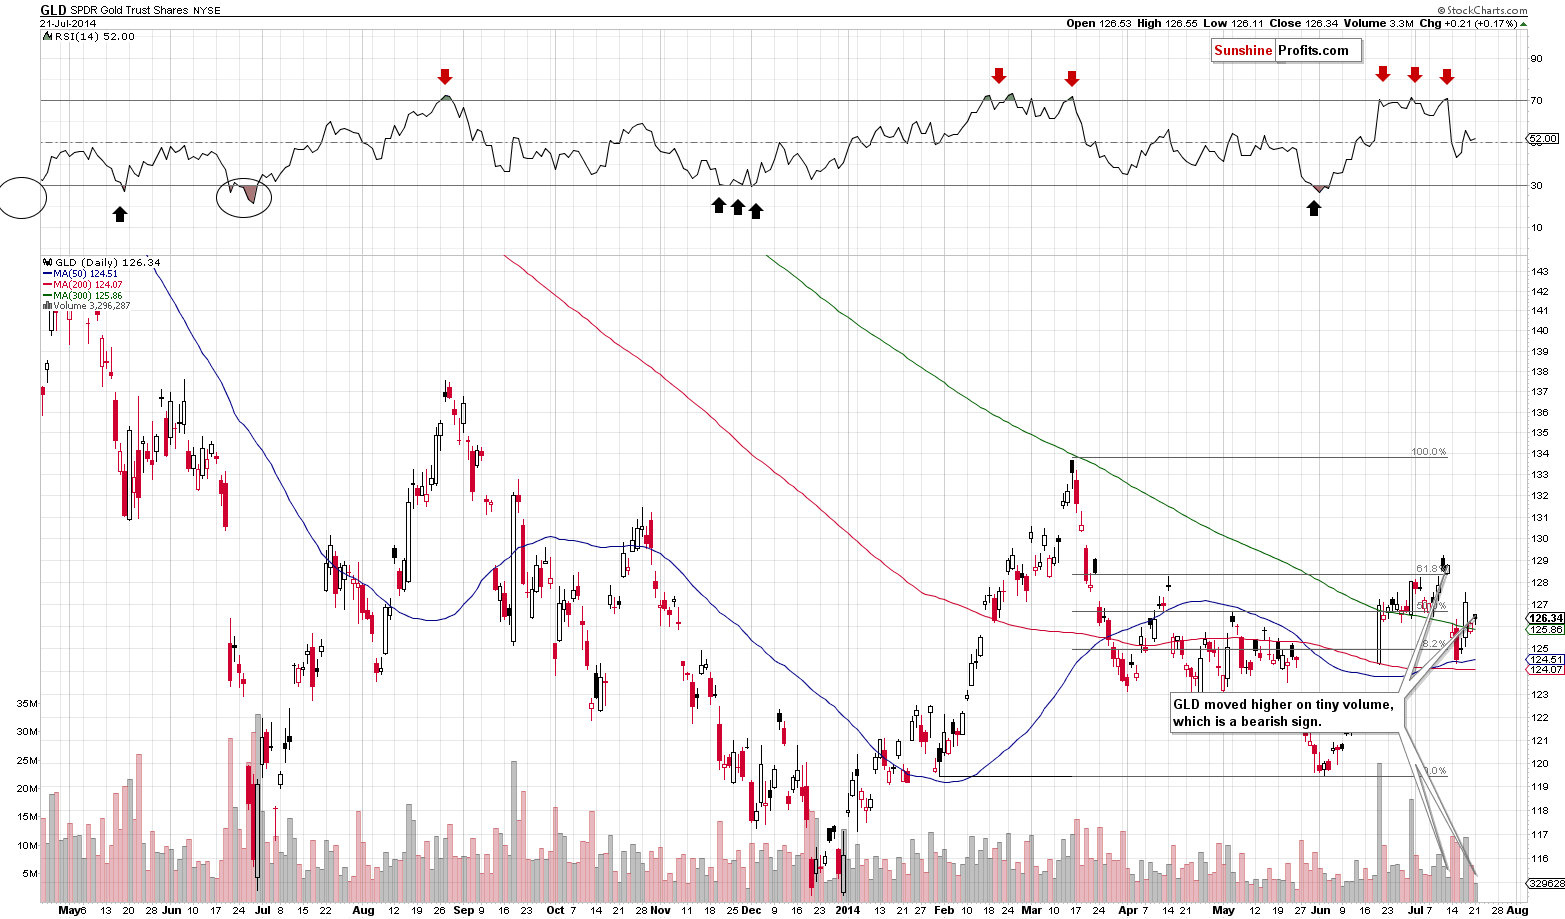The image size is (1565, 919).
Task: Click the 52.00 RSI value tag on right axis
Action: [x=1543, y=139]
